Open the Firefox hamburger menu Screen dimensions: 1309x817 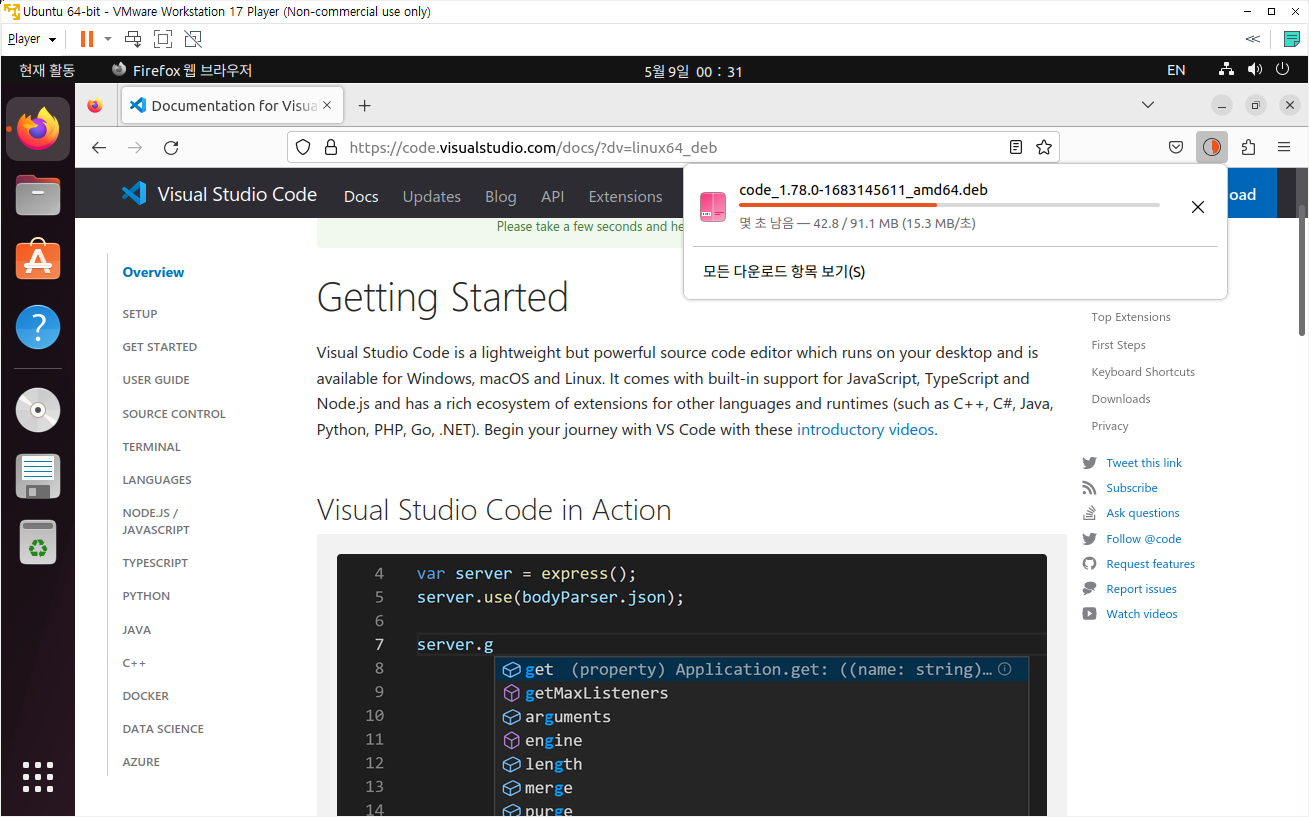[x=1284, y=147]
